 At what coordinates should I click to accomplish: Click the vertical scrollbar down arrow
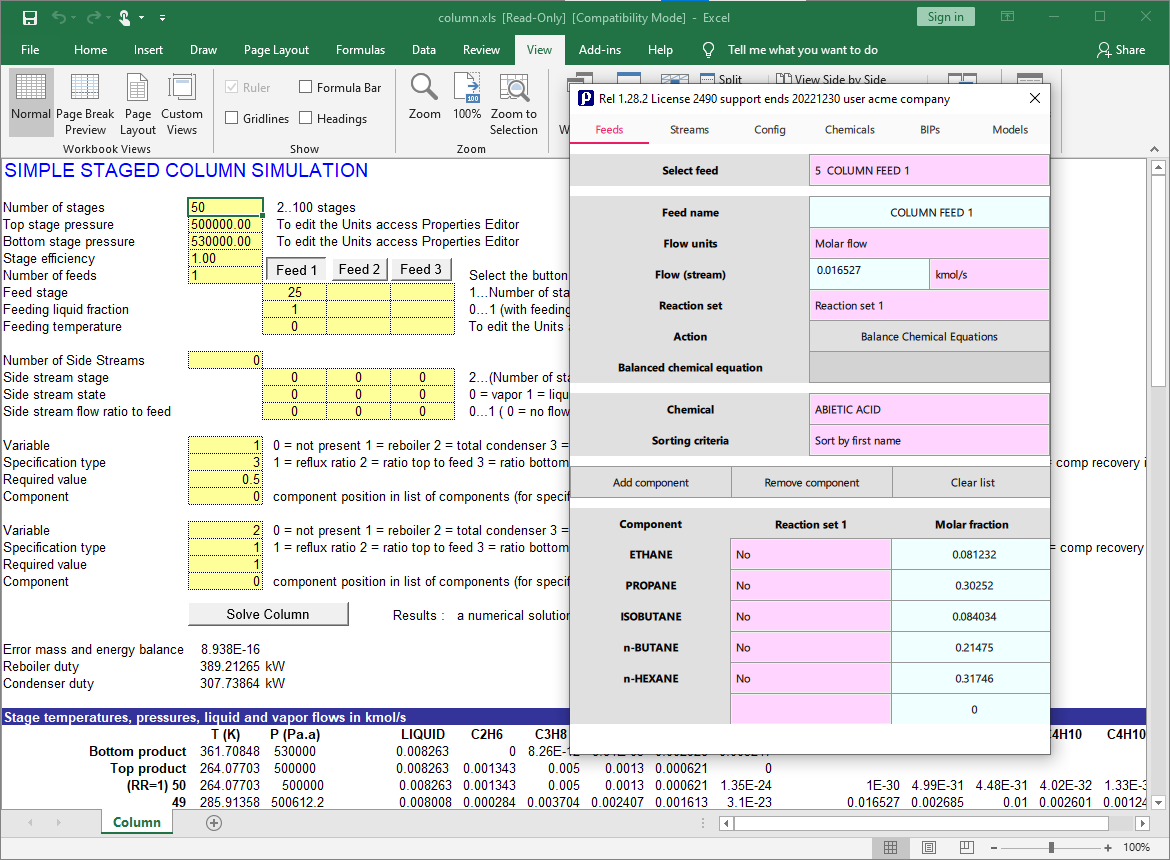(1158, 803)
